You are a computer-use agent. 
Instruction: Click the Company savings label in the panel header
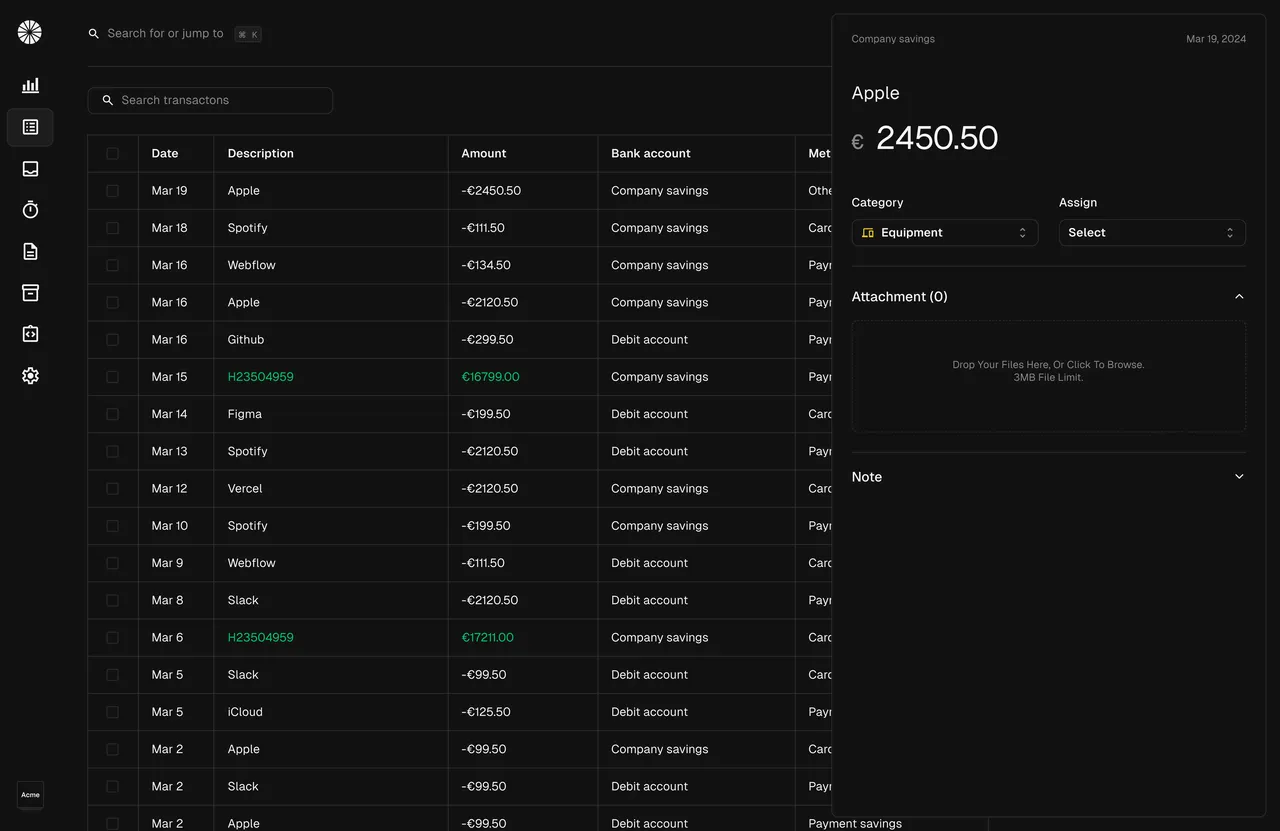point(893,39)
